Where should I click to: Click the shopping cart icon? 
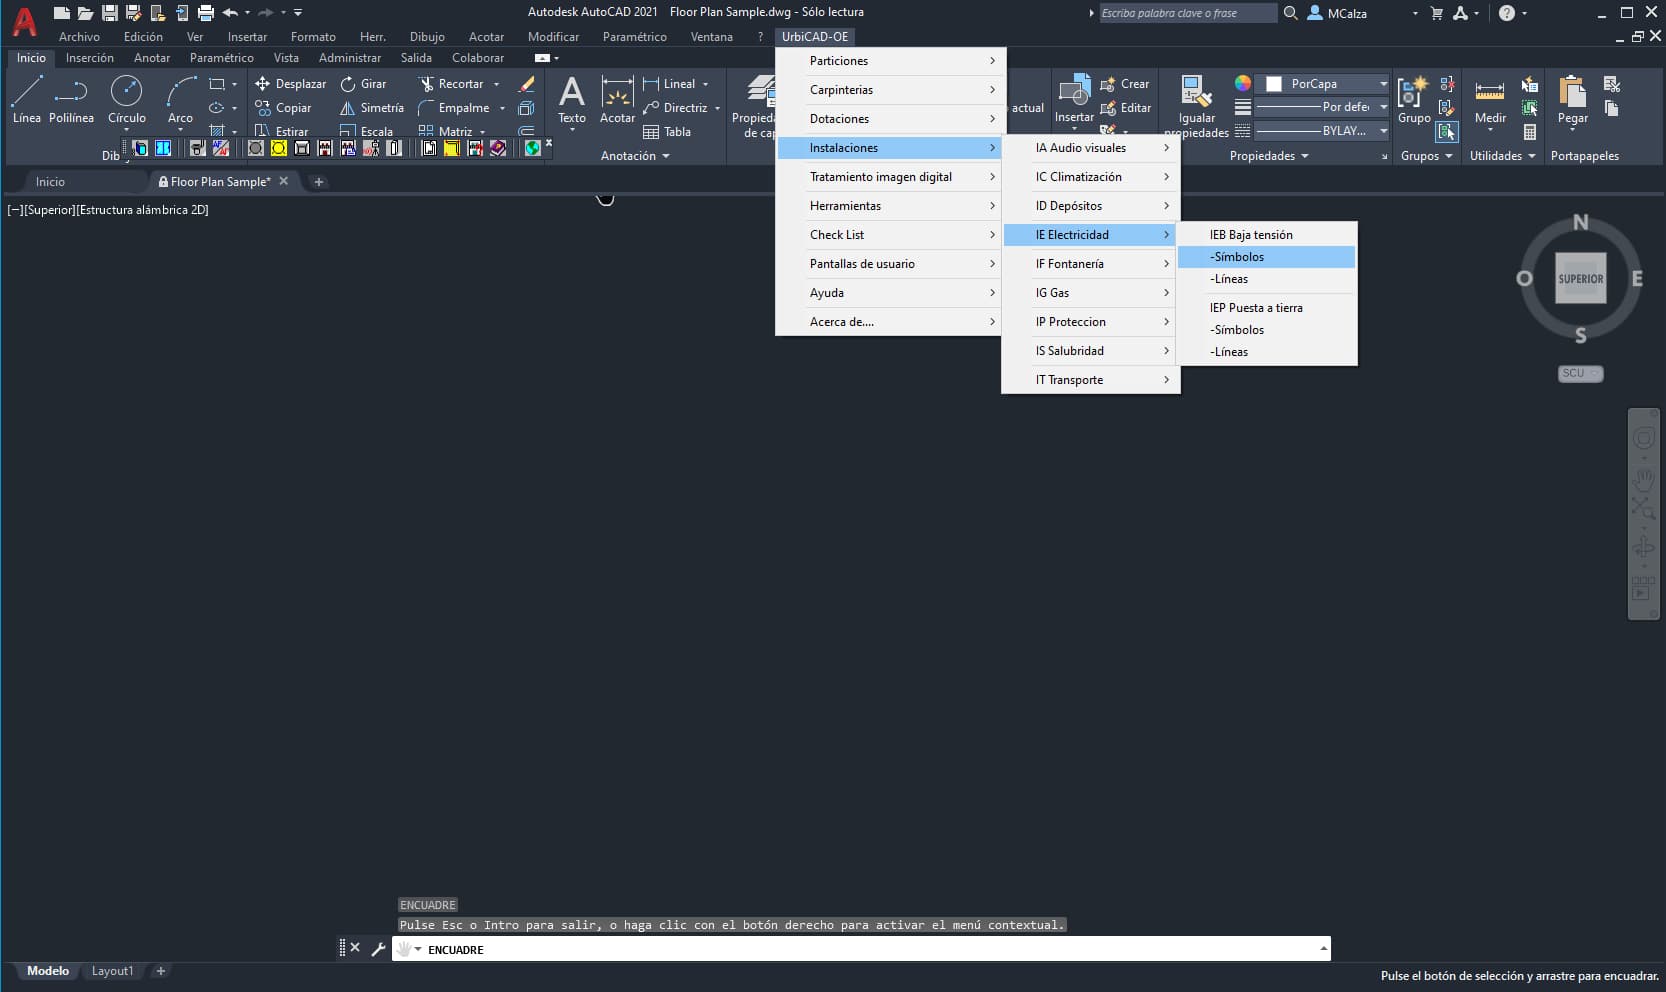click(x=1437, y=13)
